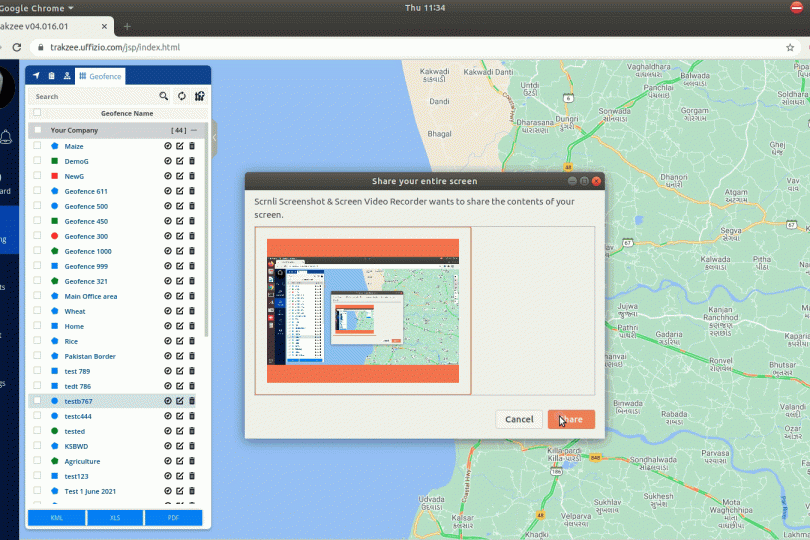Tick the checkbox next to NewG
The width and height of the screenshot is (810, 540).
point(38,176)
